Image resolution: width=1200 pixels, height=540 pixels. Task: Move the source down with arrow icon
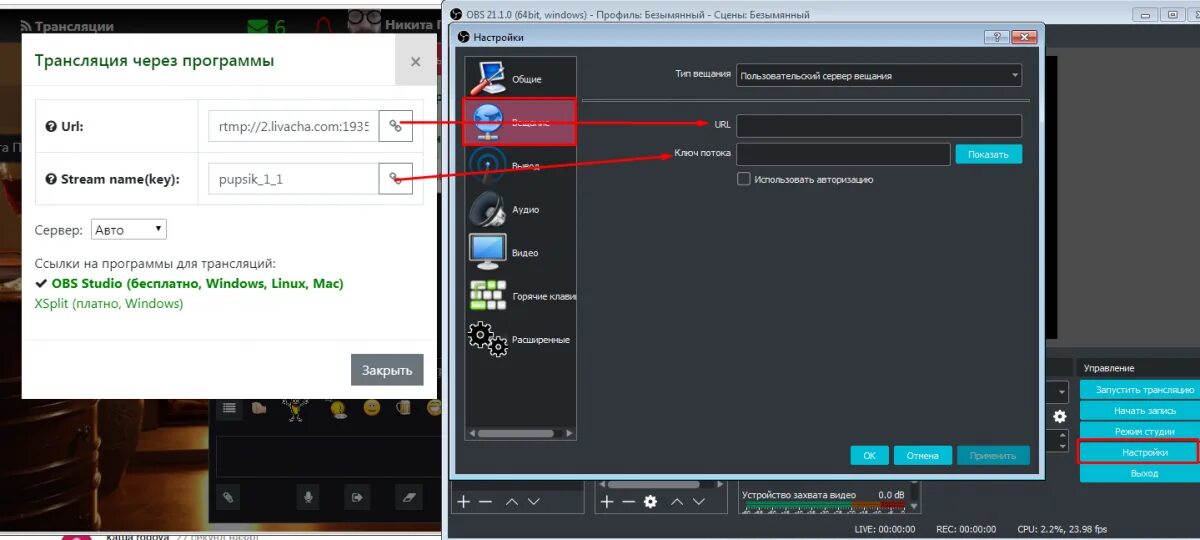699,501
